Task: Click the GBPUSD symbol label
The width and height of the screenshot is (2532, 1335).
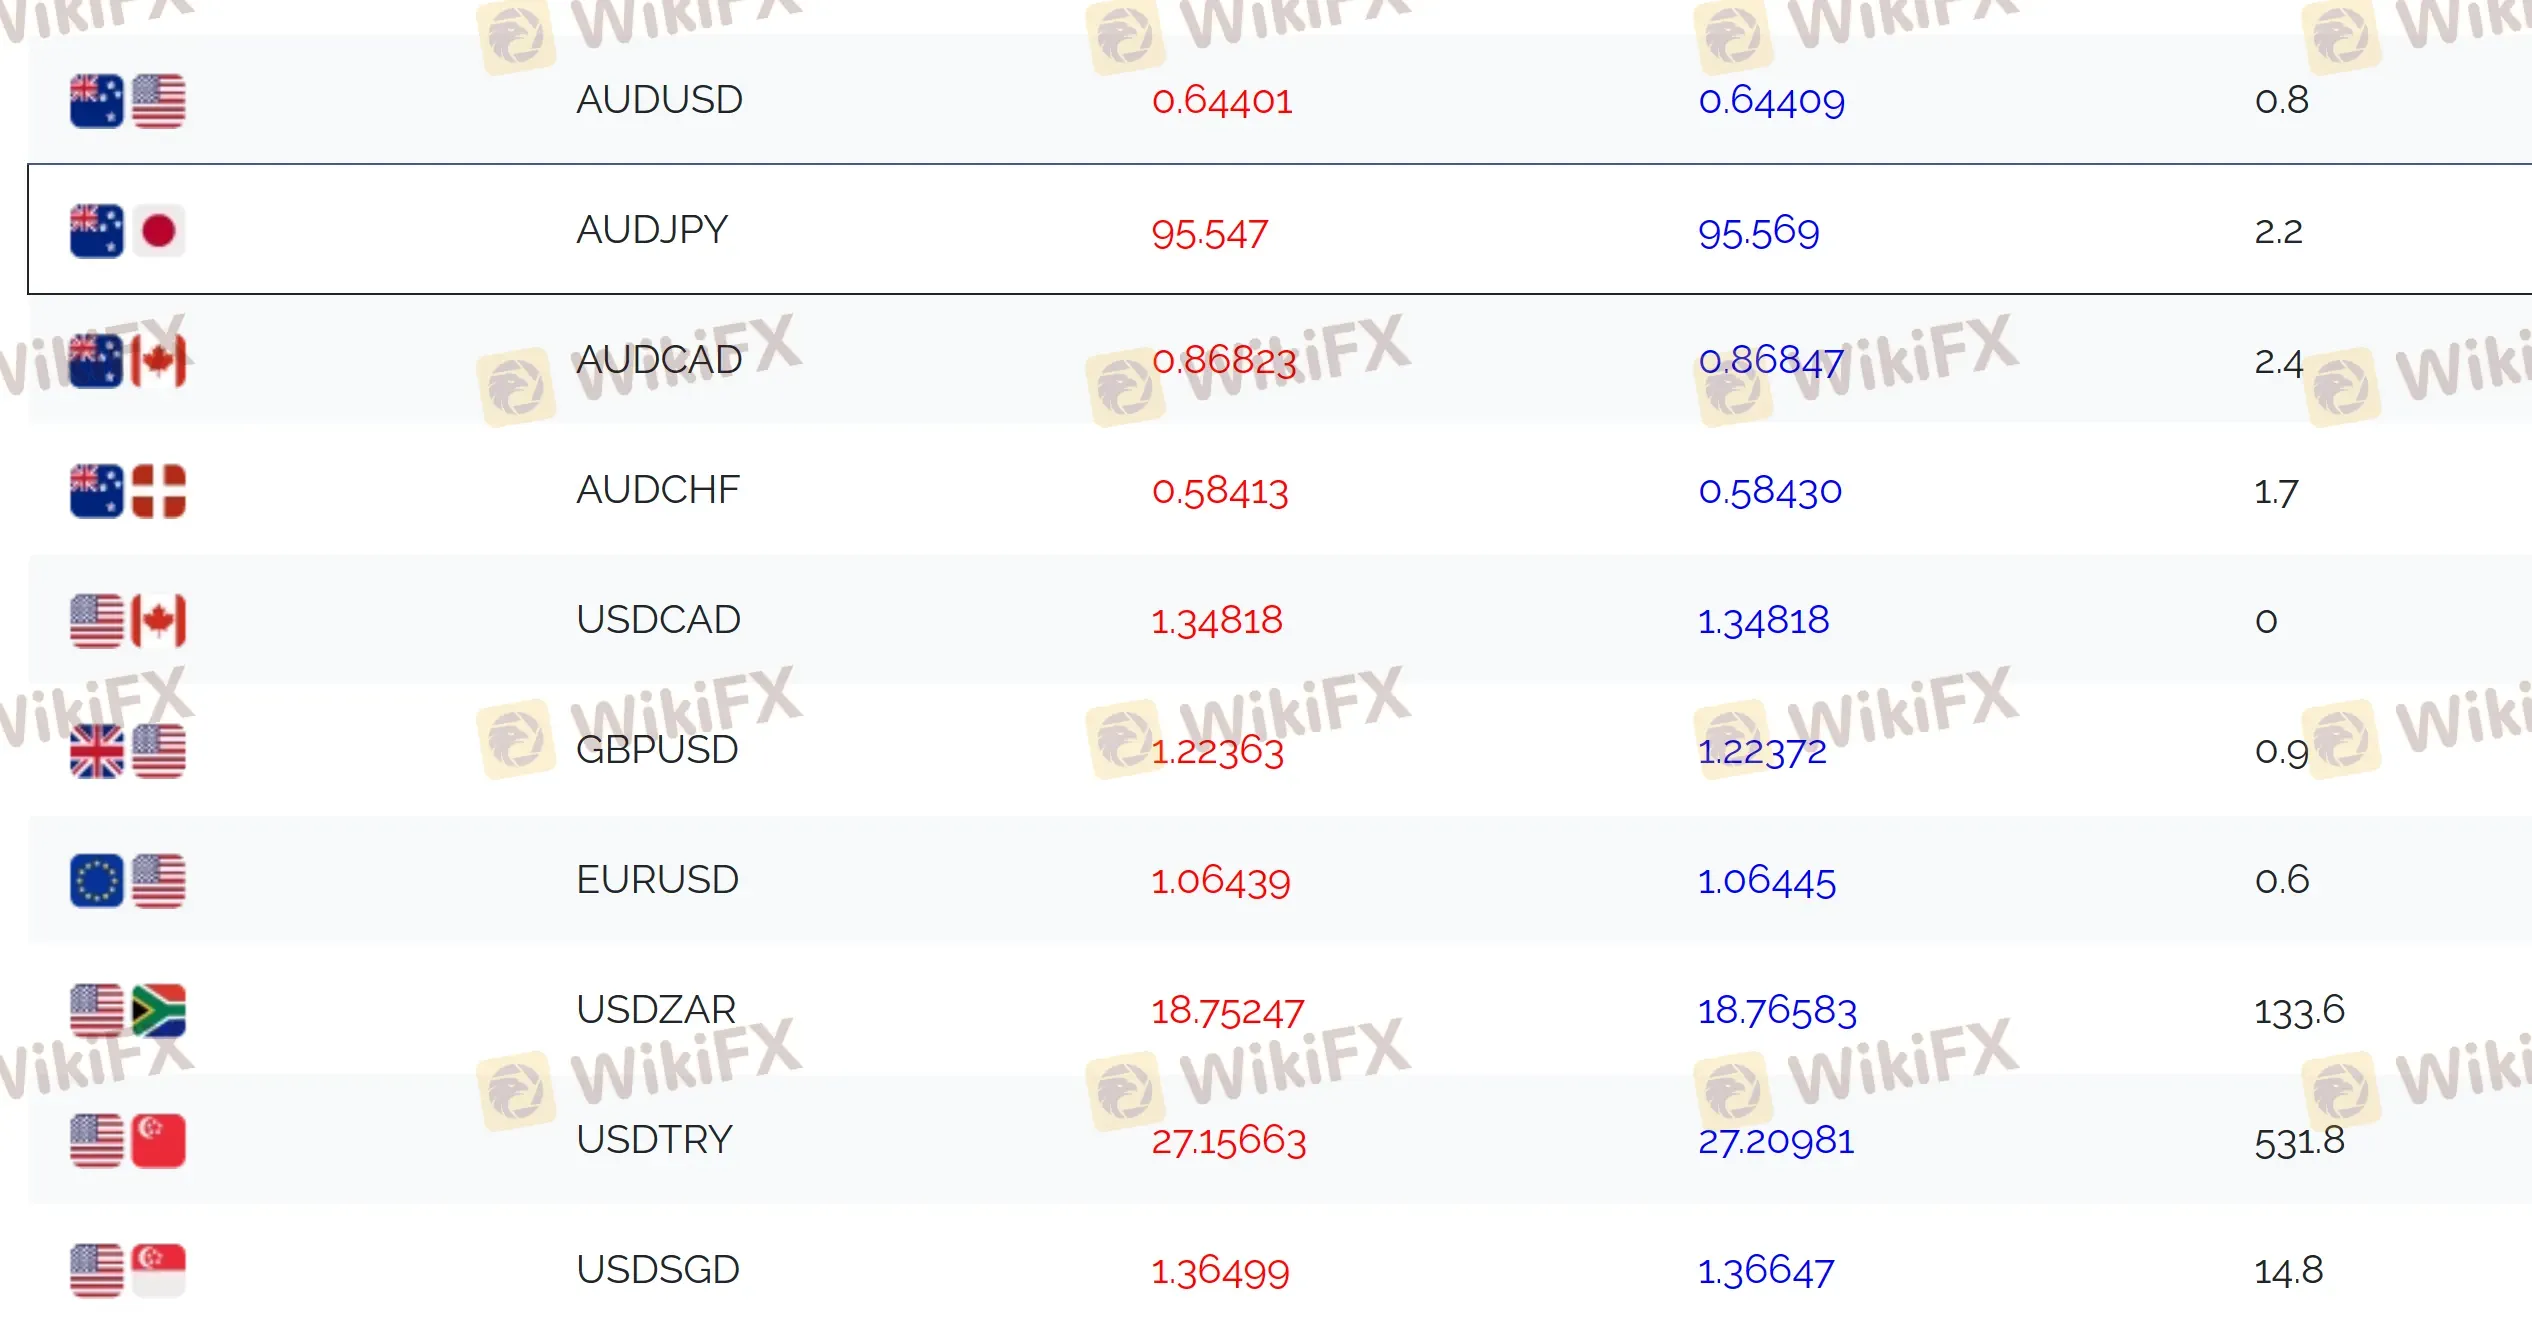Action: 657,750
